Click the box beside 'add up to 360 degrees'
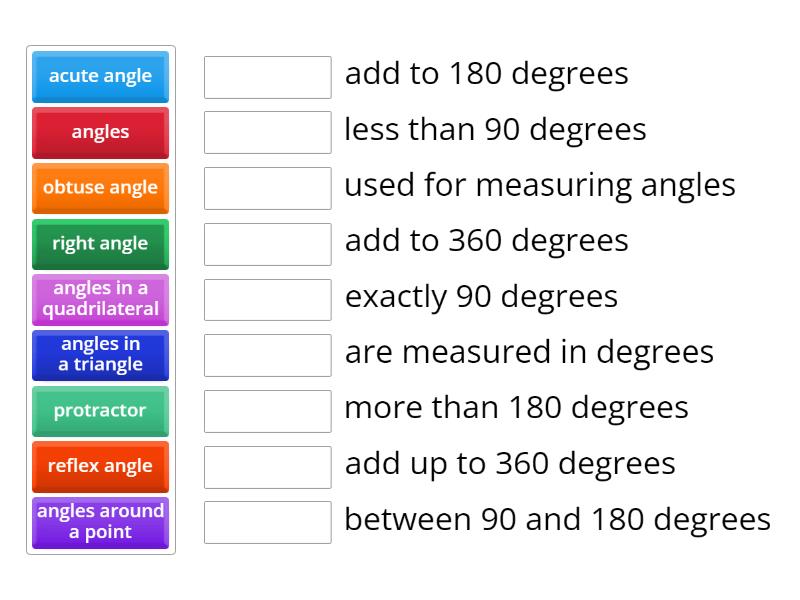The width and height of the screenshot is (800, 600). coord(267,466)
